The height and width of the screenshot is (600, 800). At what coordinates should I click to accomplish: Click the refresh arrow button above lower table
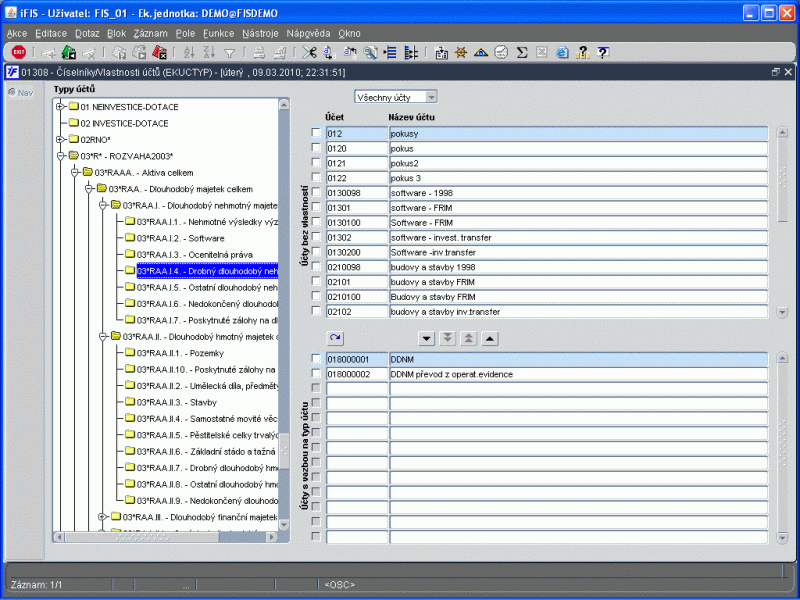335,339
